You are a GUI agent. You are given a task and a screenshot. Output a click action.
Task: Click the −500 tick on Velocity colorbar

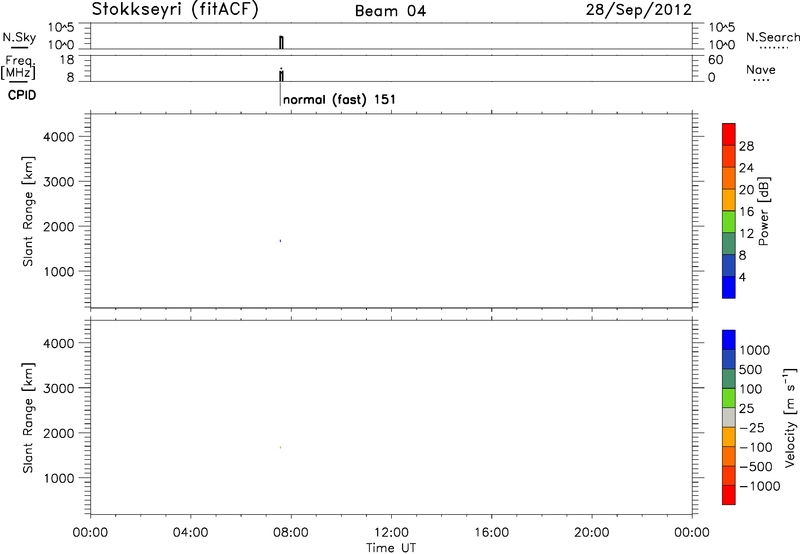(756, 466)
